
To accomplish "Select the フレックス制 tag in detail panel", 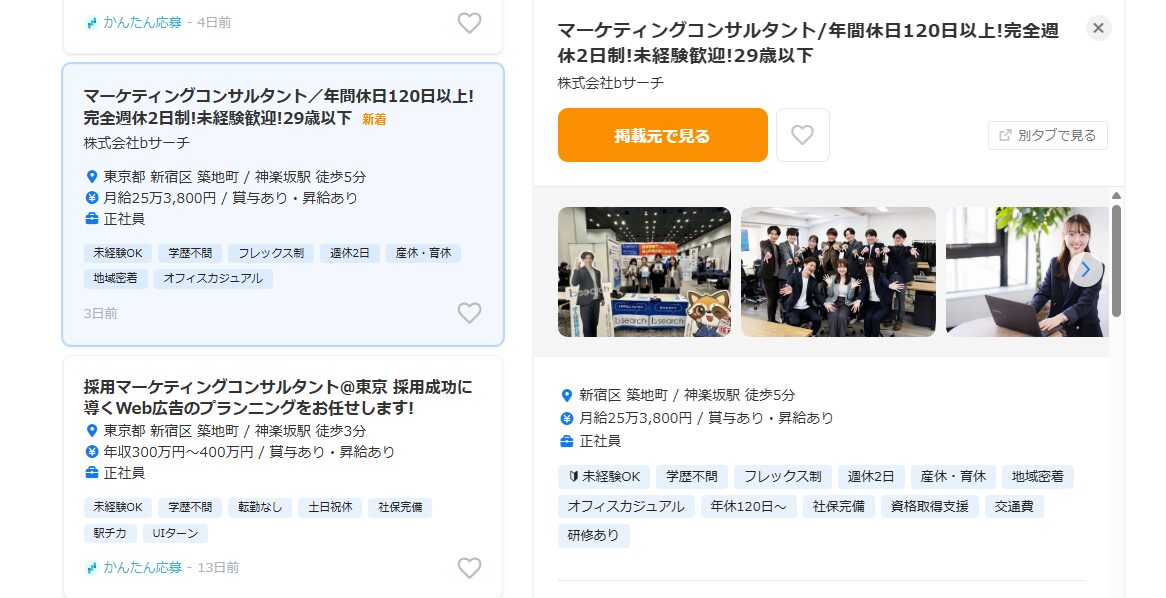I will [782, 477].
